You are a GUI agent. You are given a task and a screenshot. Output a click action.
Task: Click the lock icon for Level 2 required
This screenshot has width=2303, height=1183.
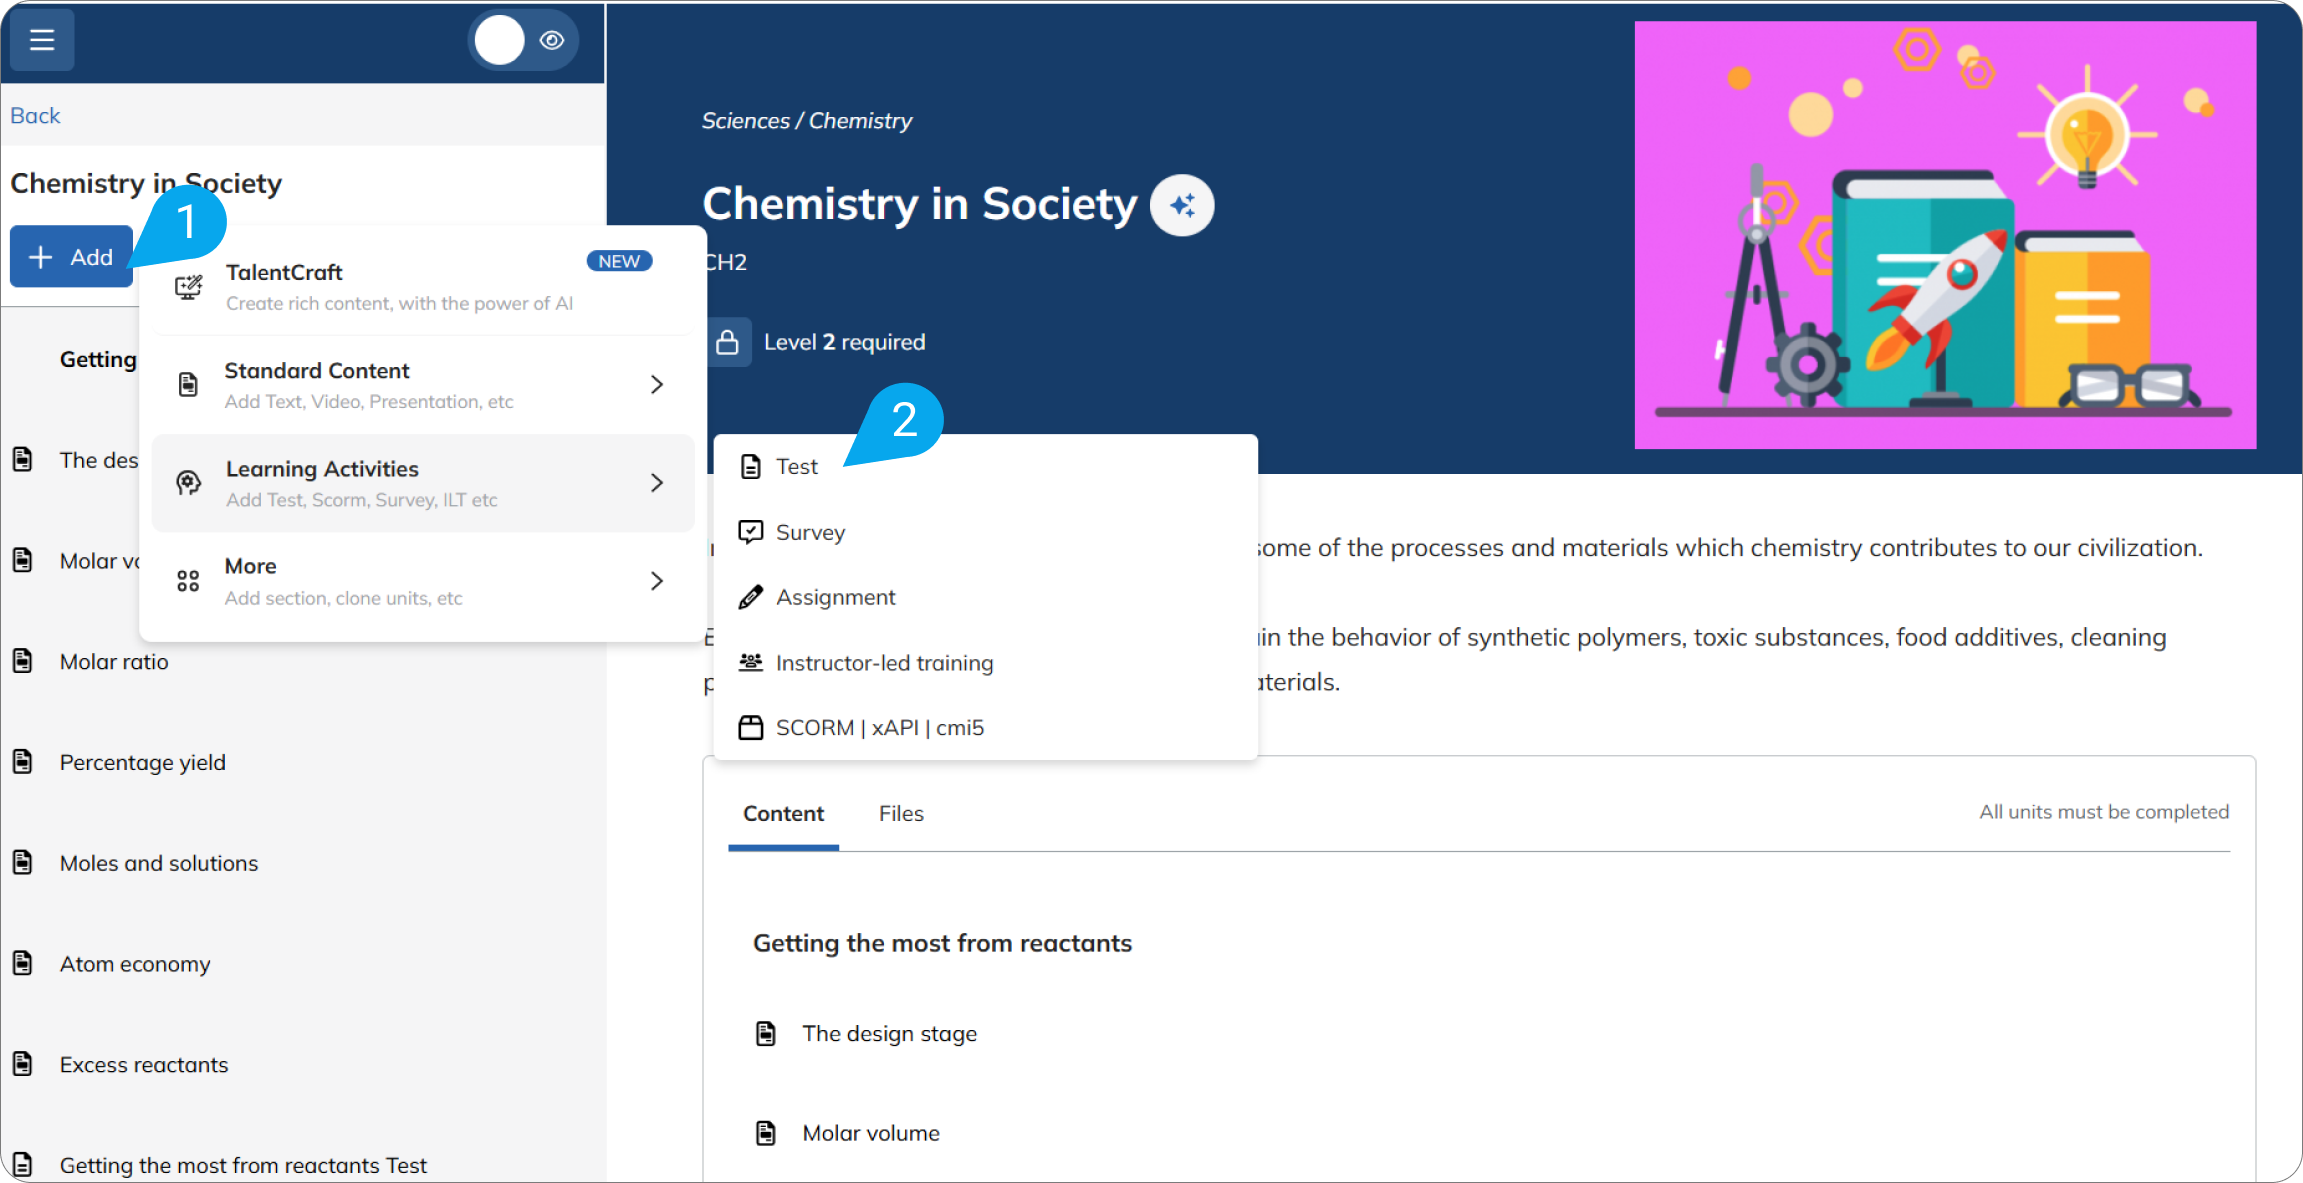click(728, 342)
